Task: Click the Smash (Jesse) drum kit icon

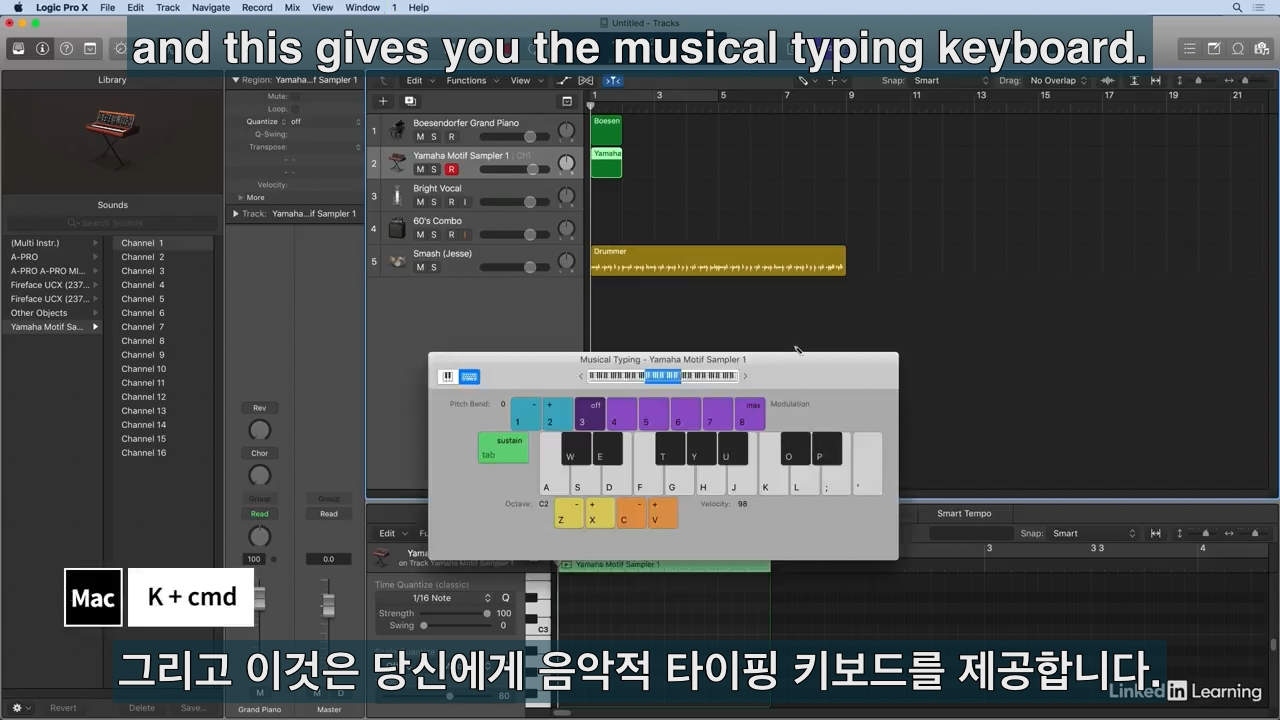Action: coord(397,261)
